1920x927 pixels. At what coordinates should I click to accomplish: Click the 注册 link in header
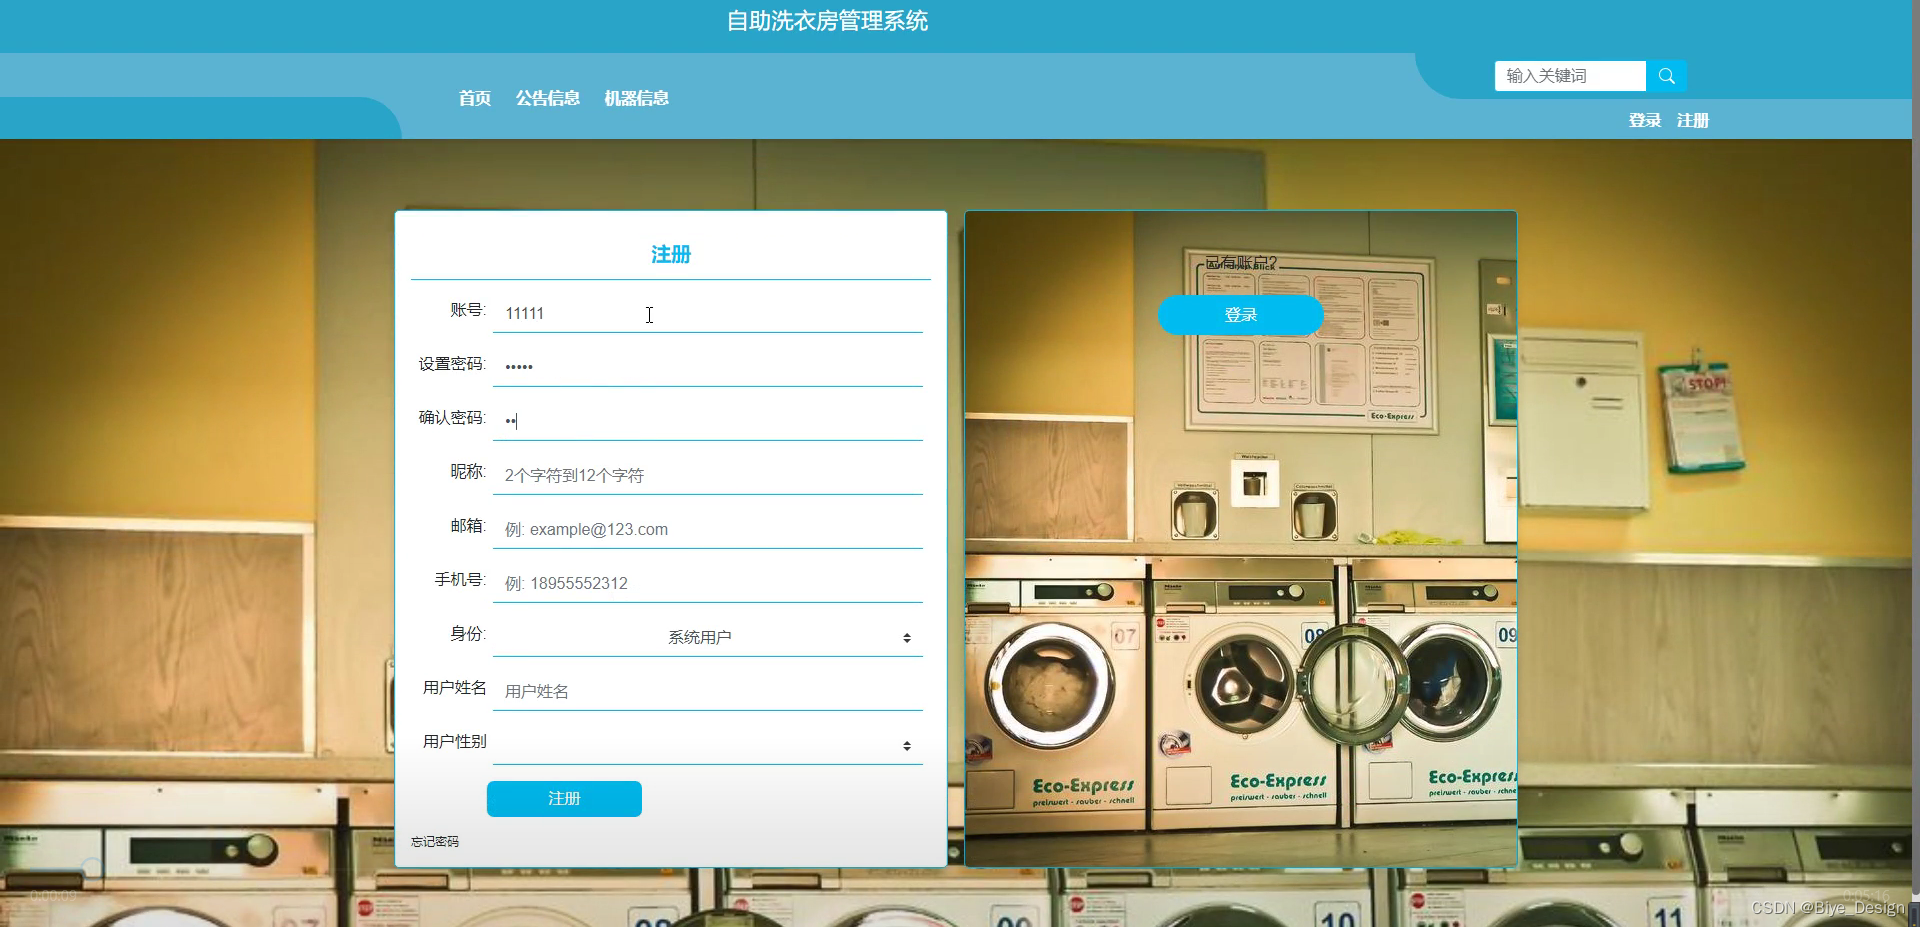coord(1693,120)
